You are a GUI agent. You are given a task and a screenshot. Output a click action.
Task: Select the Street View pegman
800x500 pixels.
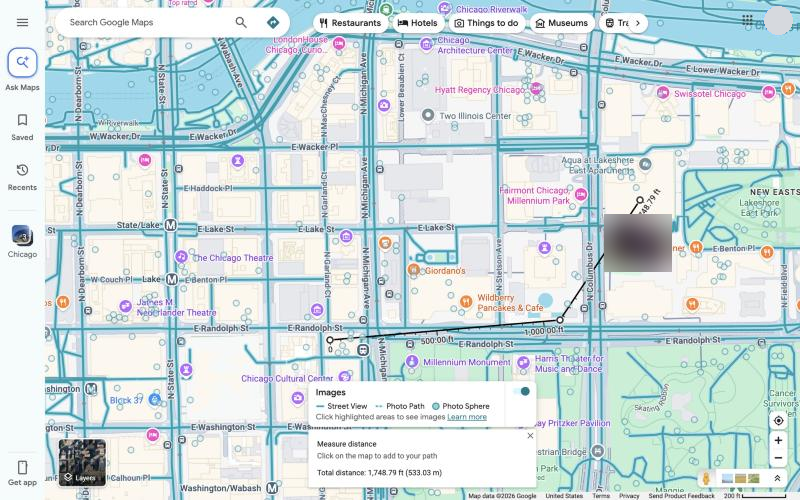(x=706, y=479)
